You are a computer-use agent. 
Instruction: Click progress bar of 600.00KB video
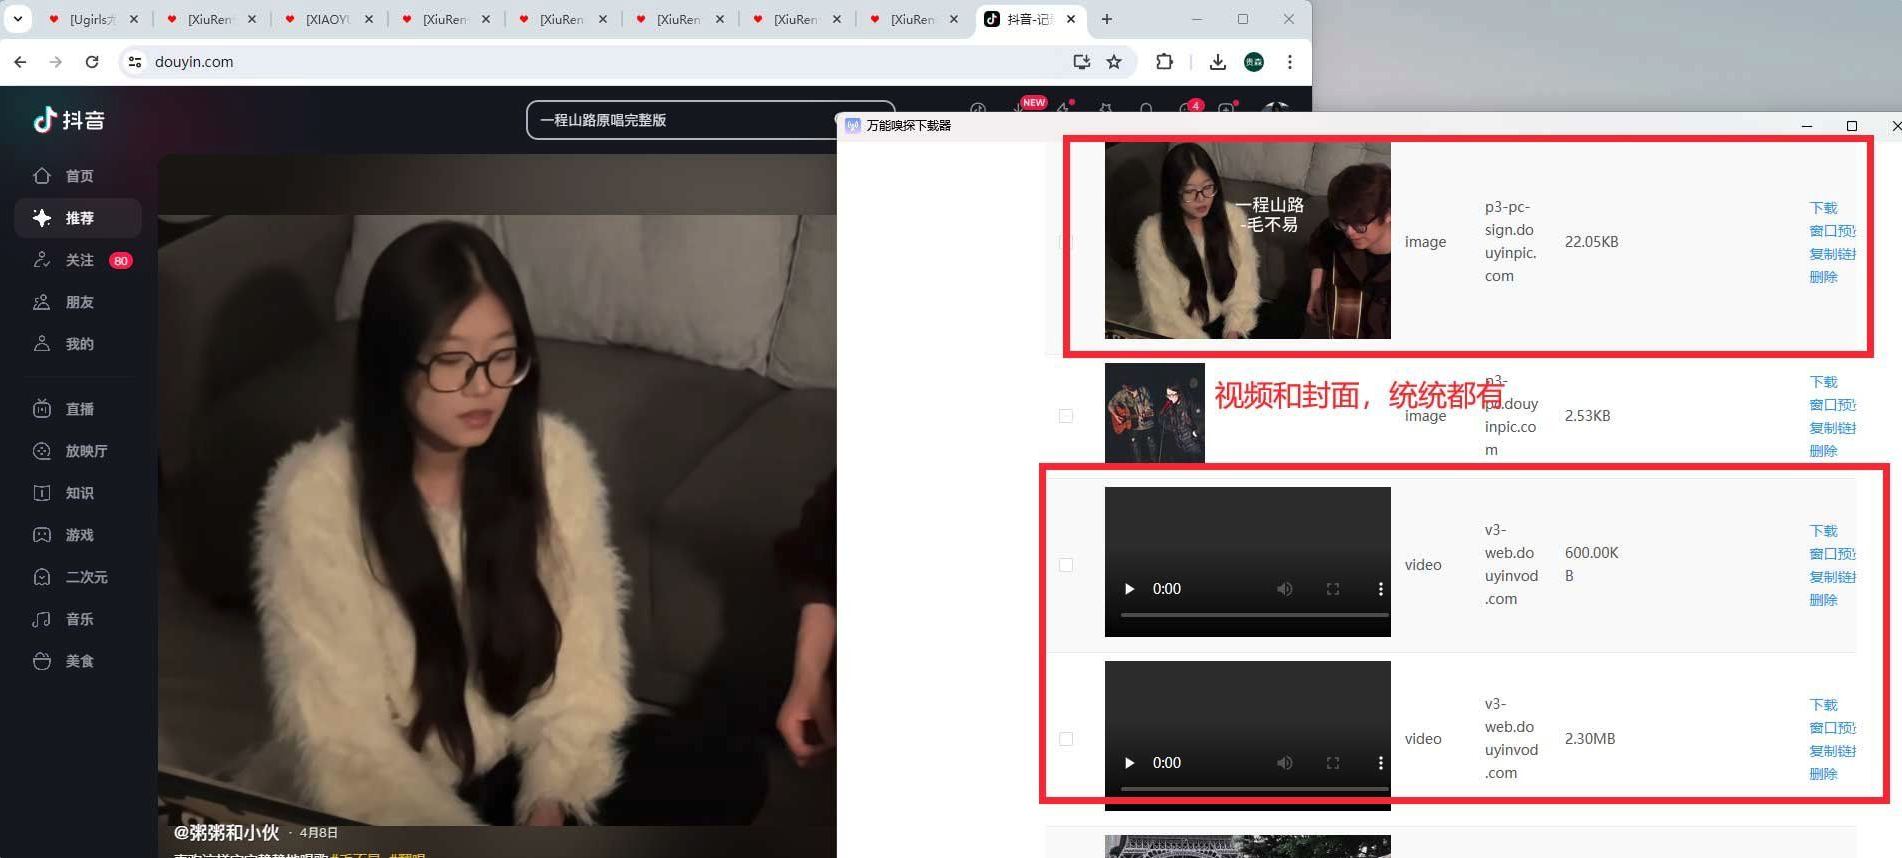(x=1254, y=615)
